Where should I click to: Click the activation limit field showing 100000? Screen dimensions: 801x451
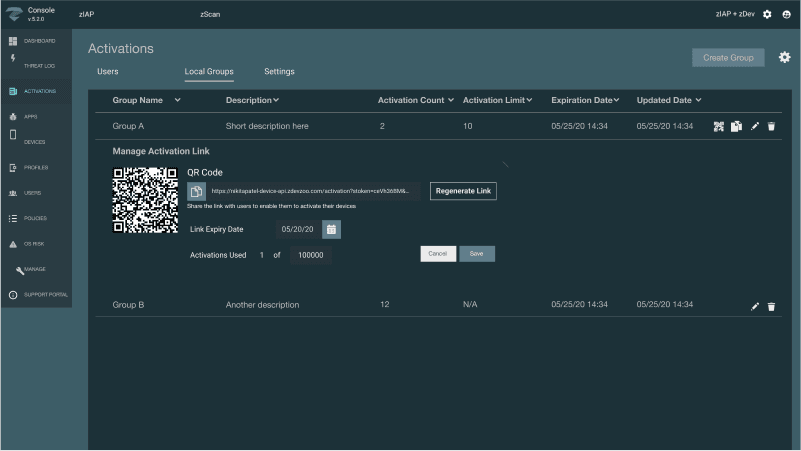tap(310, 255)
